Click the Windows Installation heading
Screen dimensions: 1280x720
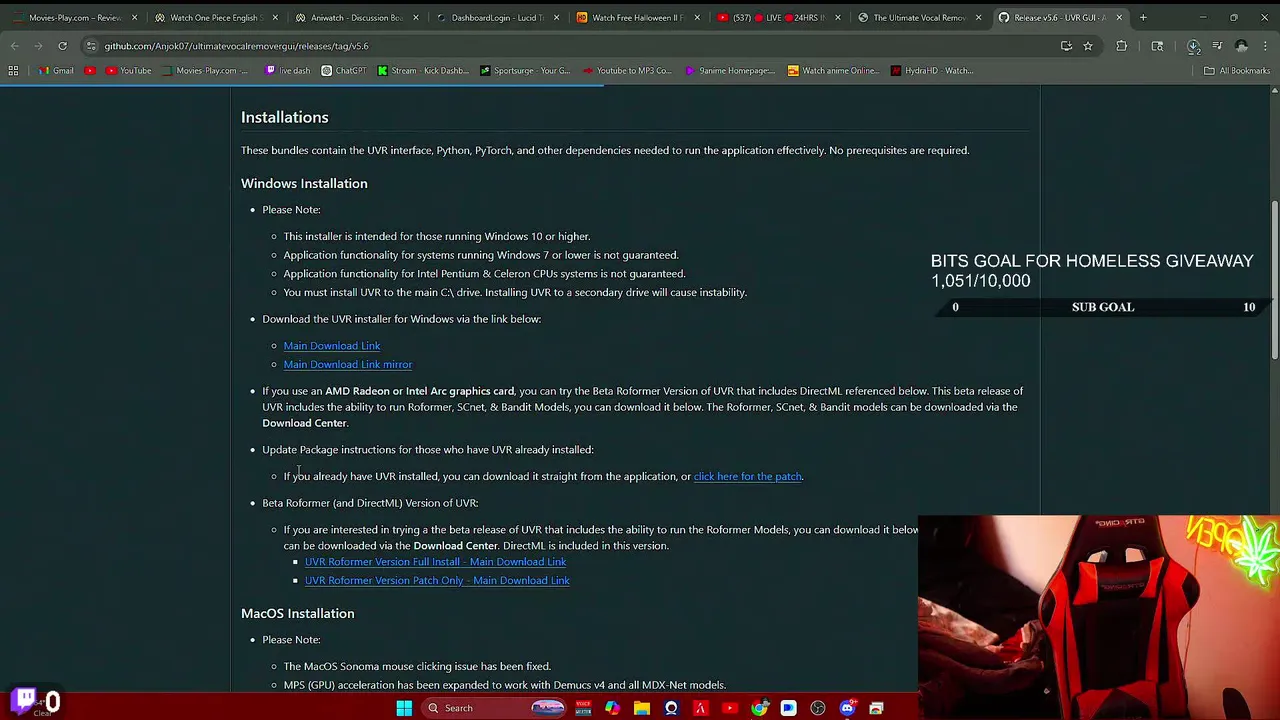click(304, 184)
